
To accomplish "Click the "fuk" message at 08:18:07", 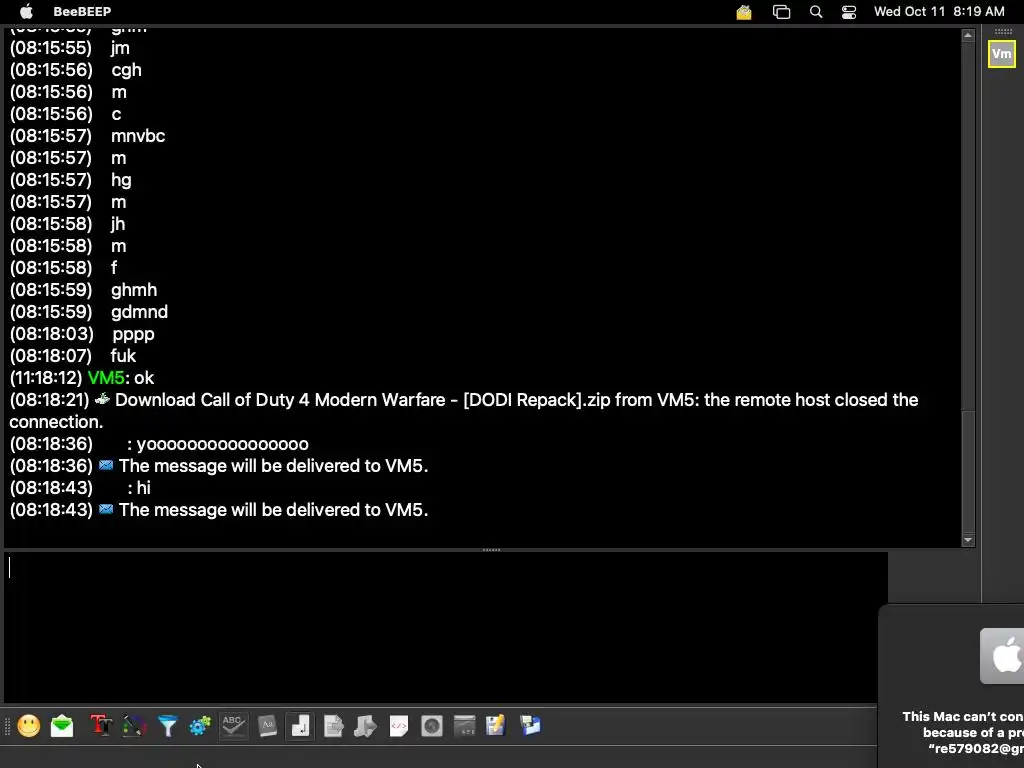I will [x=123, y=355].
